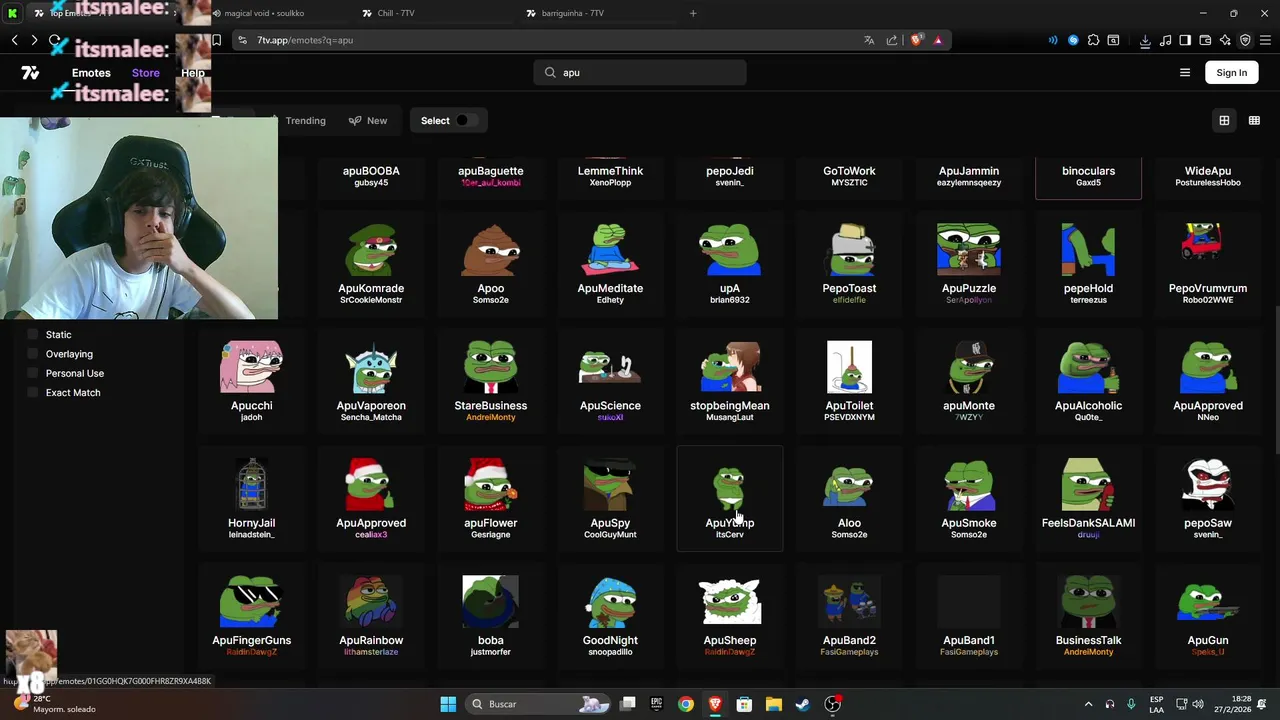Open the Apucchi emote

coord(251,380)
